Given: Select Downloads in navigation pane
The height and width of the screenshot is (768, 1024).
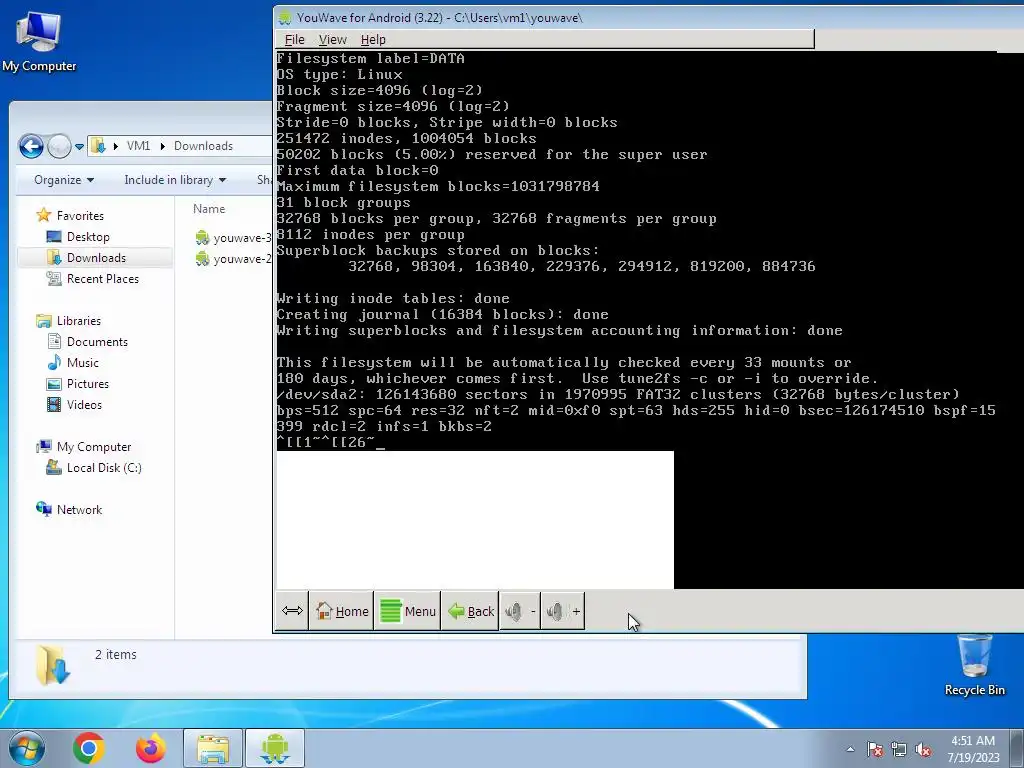Looking at the screenshot, I should [95, 257].
